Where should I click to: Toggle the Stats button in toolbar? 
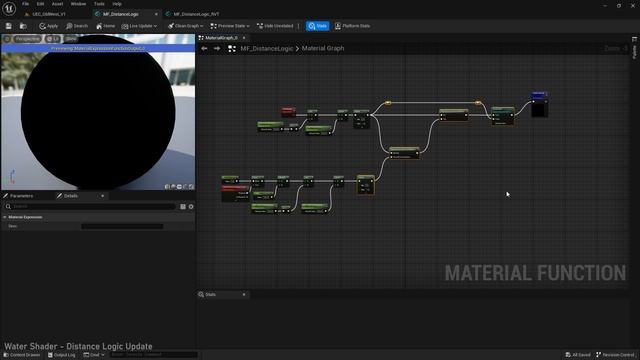click(x=318, y=26)
